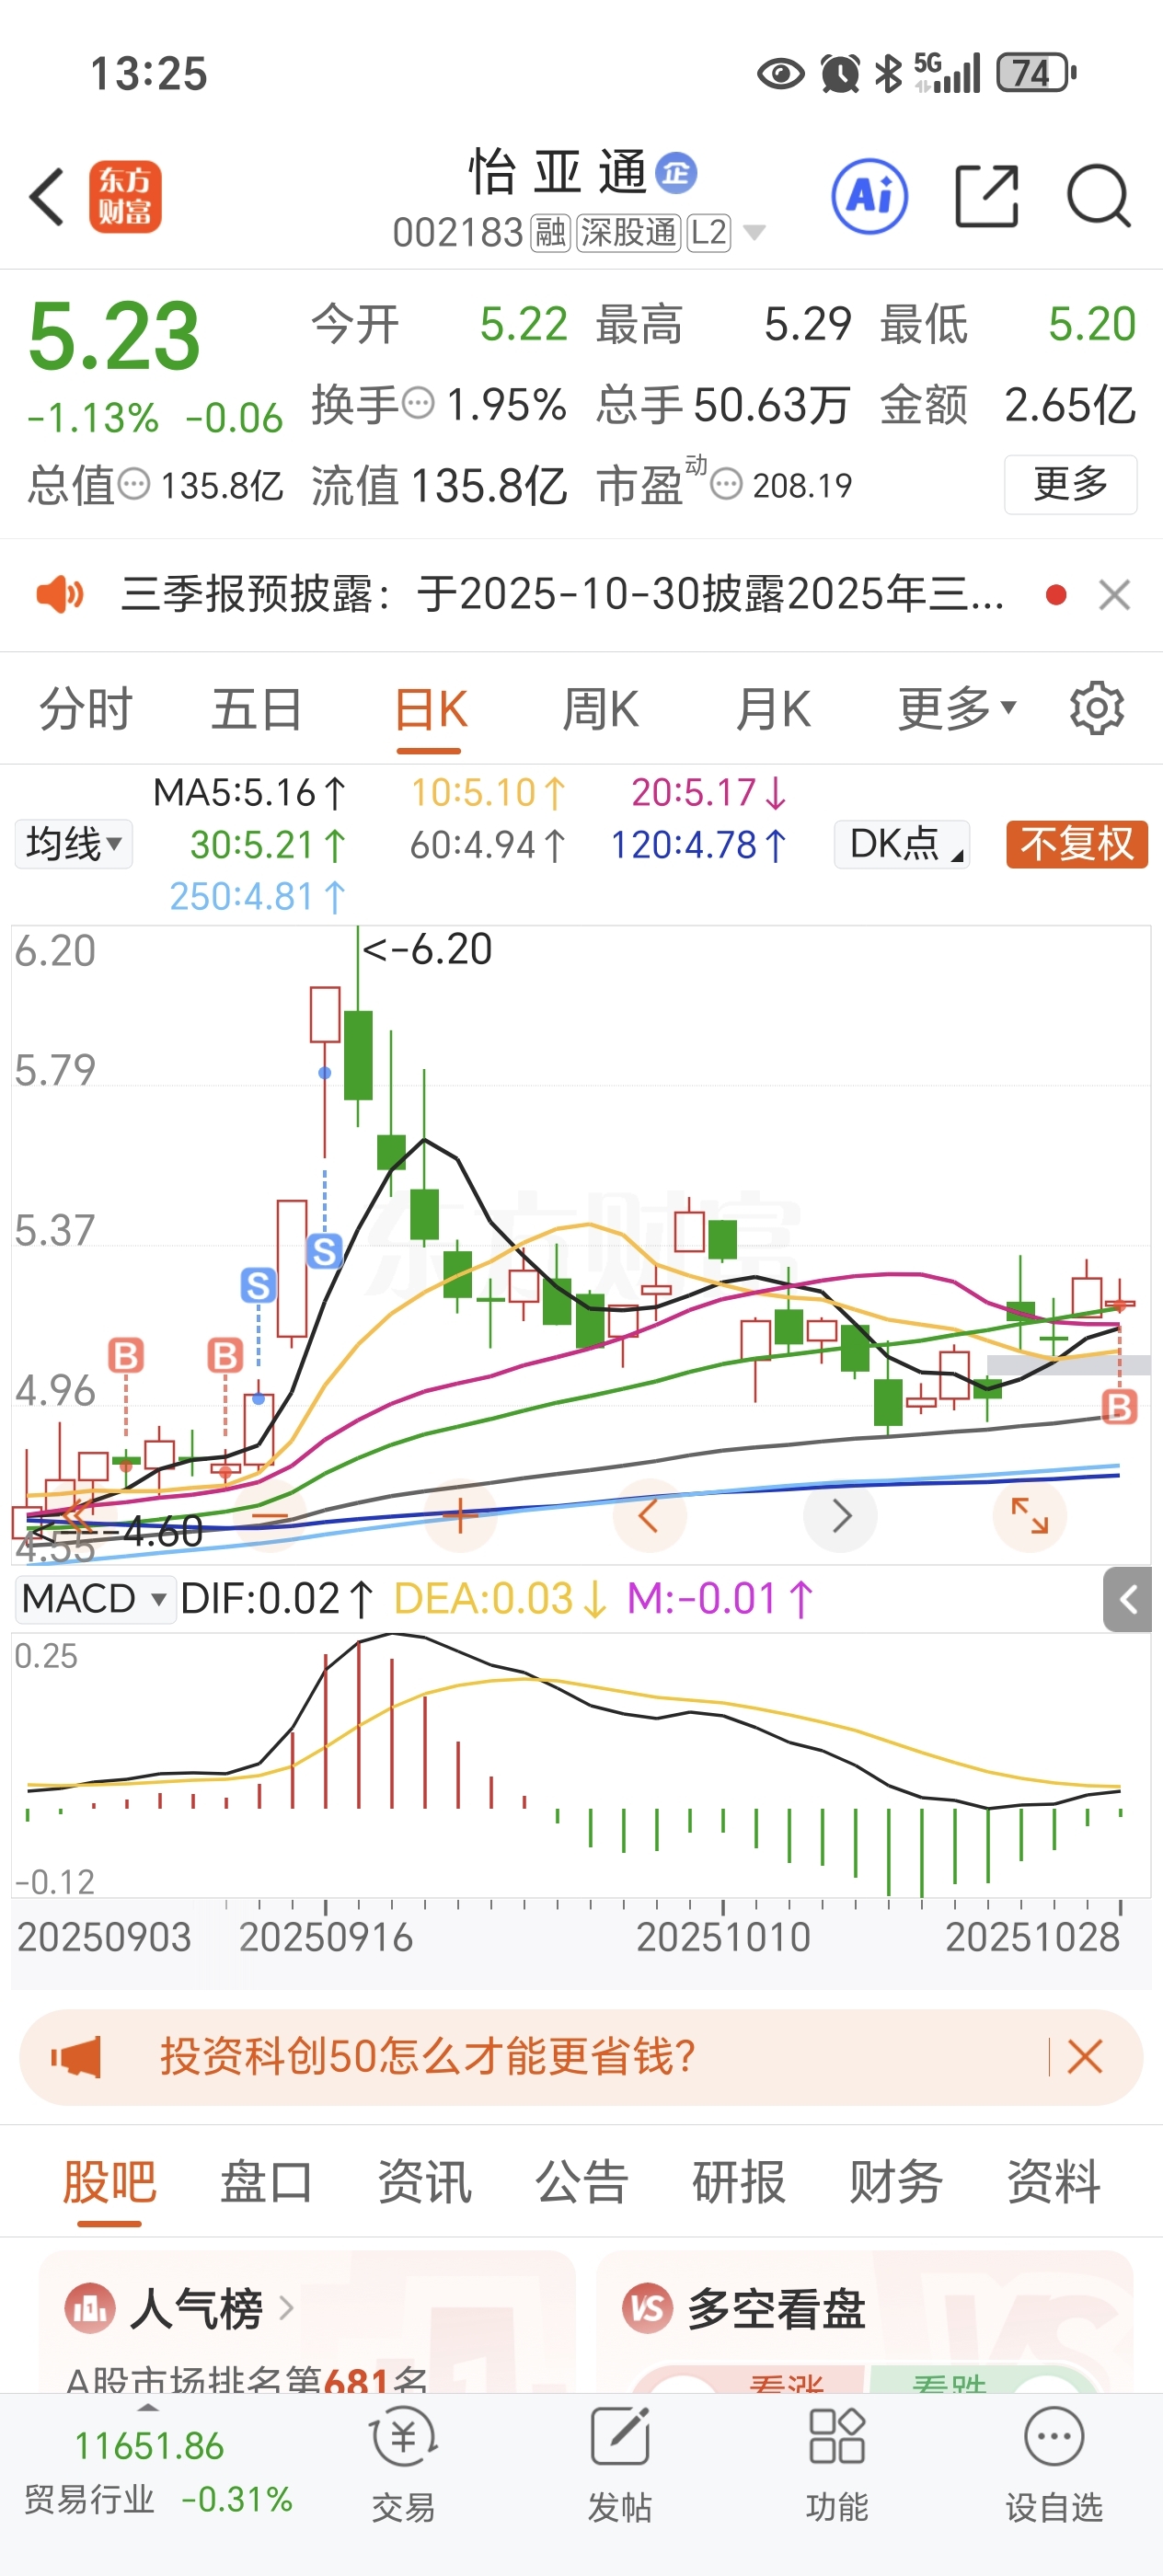Read the 三季报预披露 announcement text
Viewport: 1163px width, 2576px height.
563,594
